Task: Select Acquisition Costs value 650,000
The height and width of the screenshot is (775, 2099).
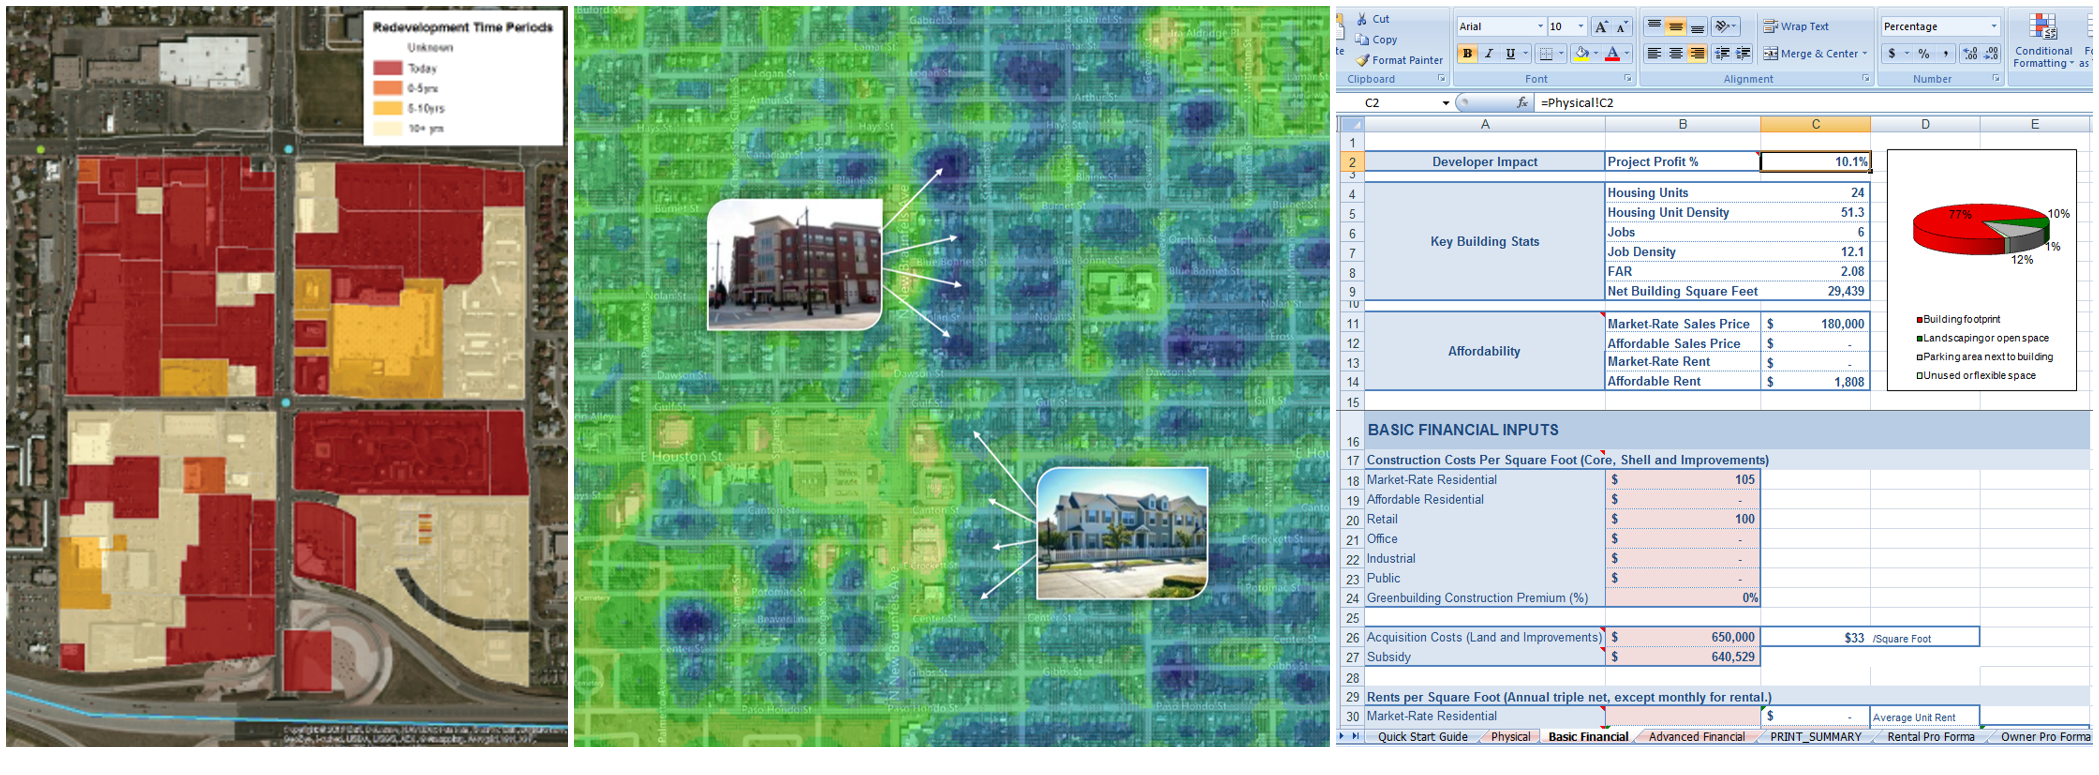Action: [1682, 638]
